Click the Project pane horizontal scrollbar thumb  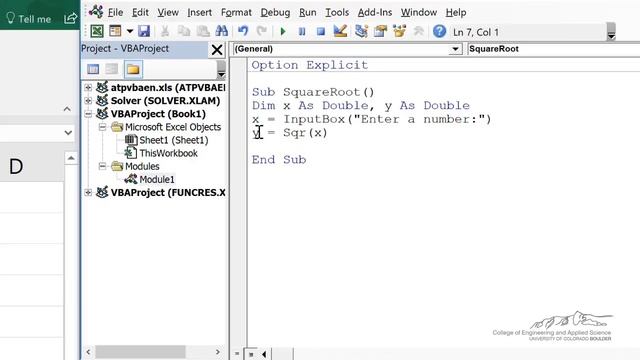pyautogui.click(x=140, y=352)
